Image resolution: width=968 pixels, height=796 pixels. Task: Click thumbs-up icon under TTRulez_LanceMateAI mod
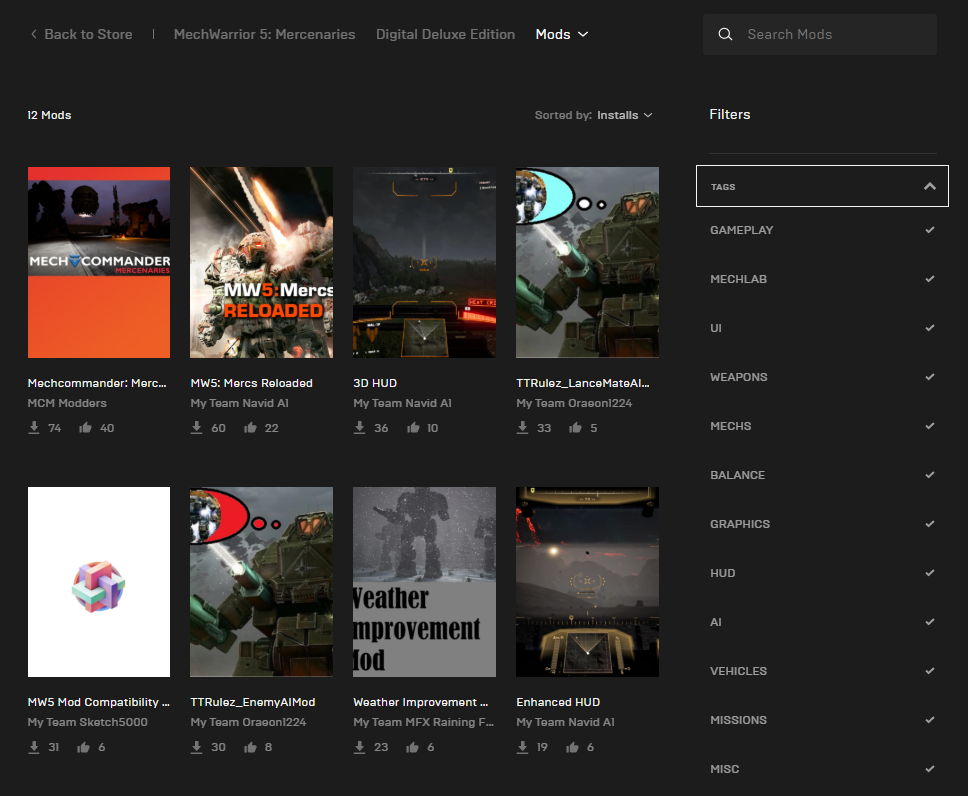tap(575, 427)
